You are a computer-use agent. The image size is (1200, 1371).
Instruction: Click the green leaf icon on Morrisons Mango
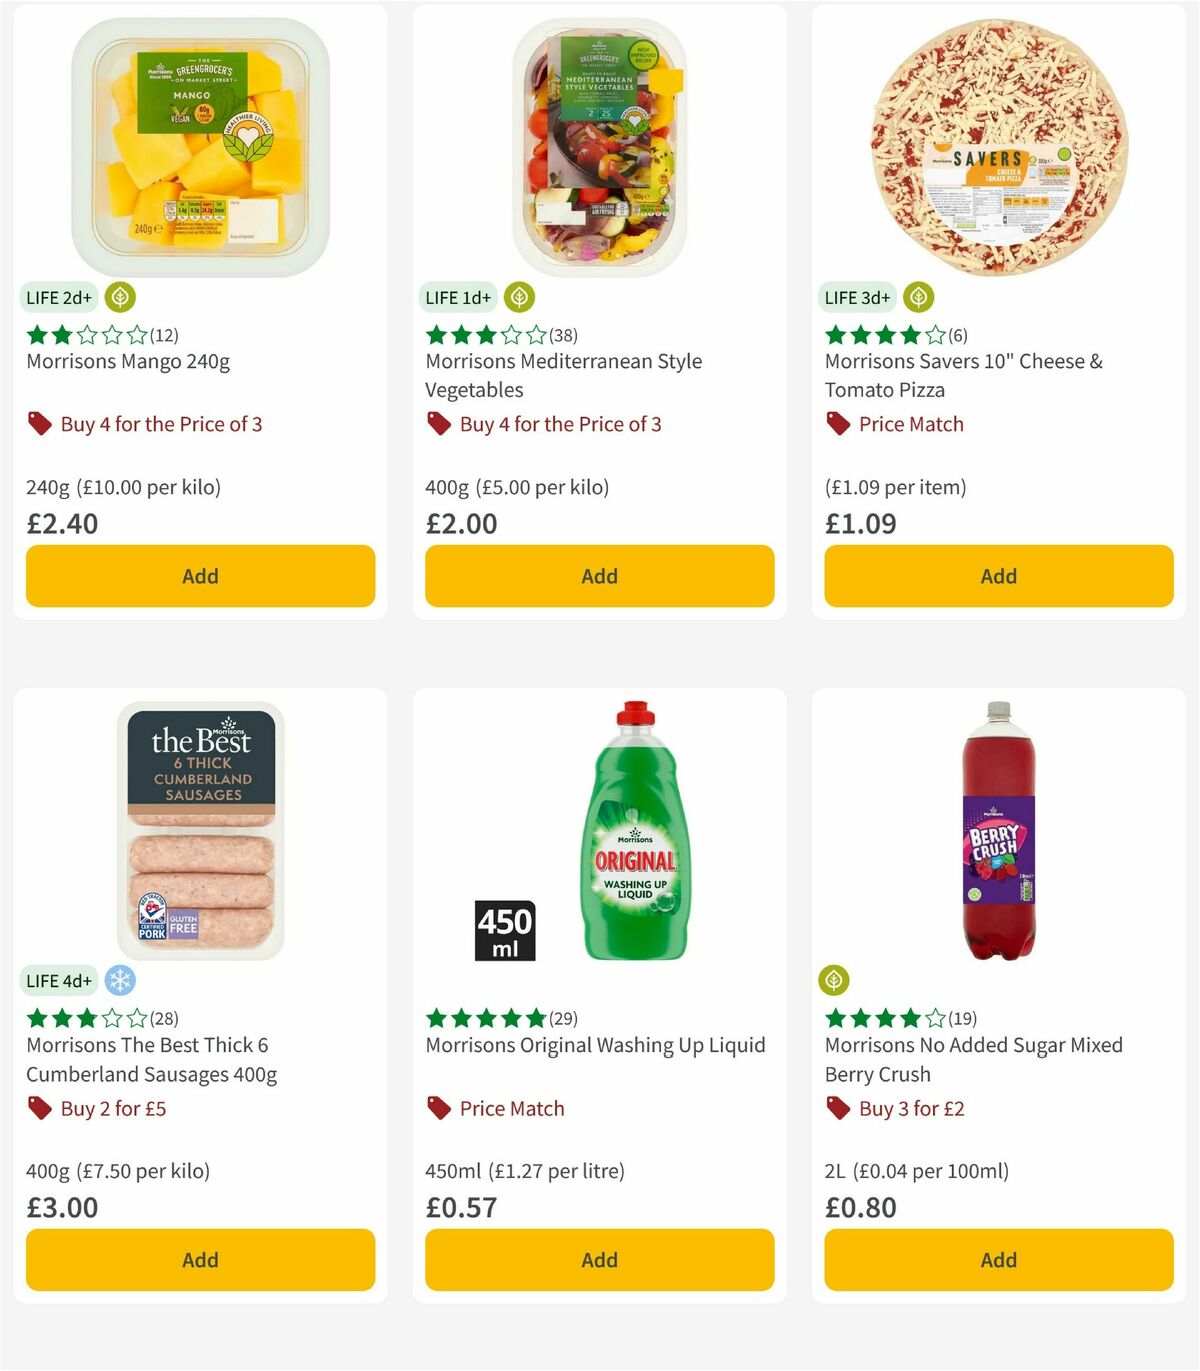pos(119,297)
